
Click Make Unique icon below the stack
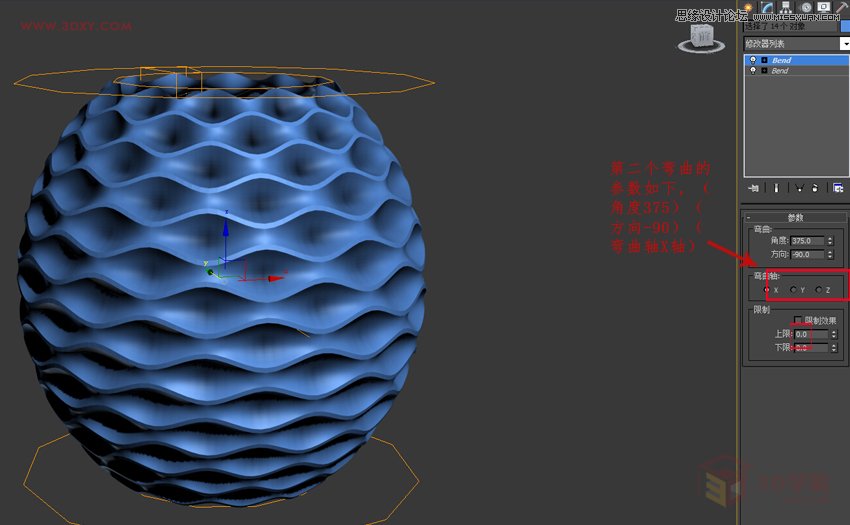[799, 188]
